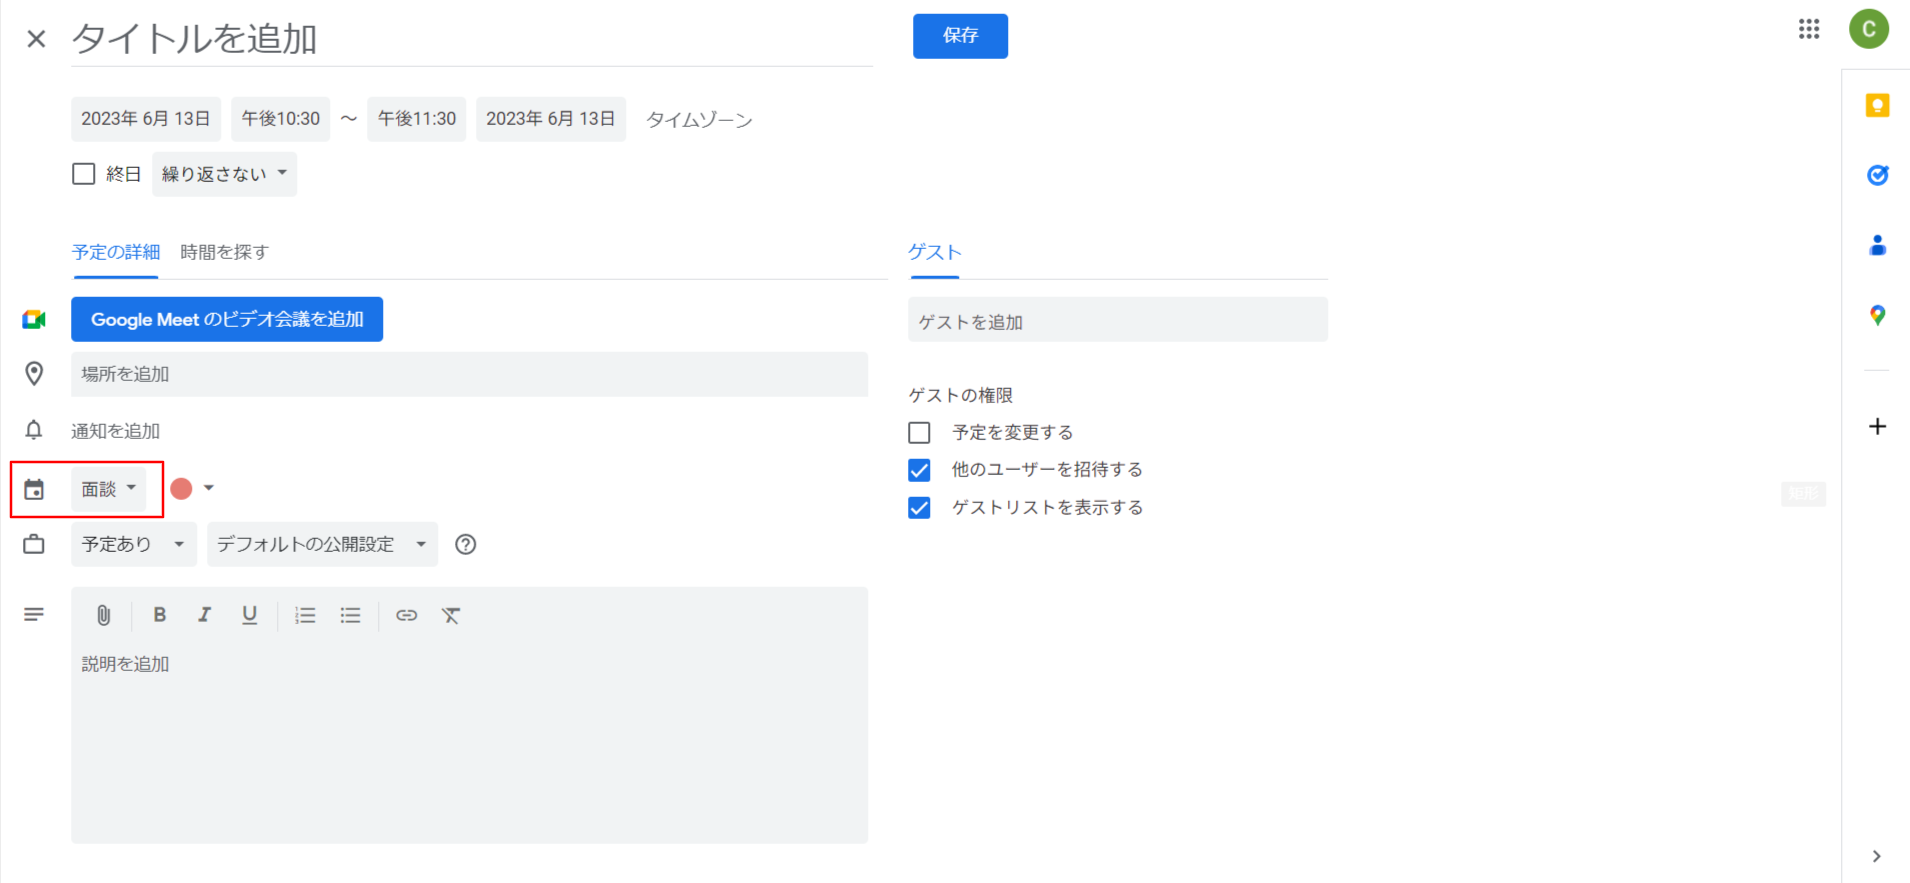This screenshot has width=1910, height=883.
Task: Enable the 終日 all-day checkbox
Action: click(x=84, y=174)
